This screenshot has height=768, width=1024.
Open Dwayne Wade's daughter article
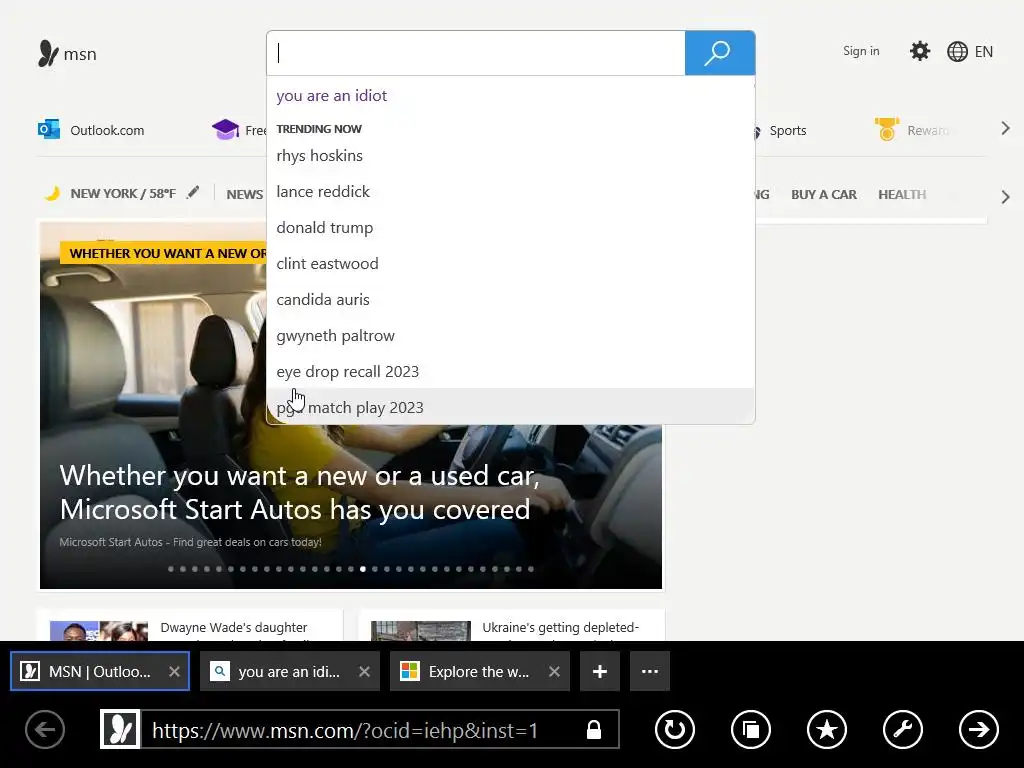click(234, 627)
